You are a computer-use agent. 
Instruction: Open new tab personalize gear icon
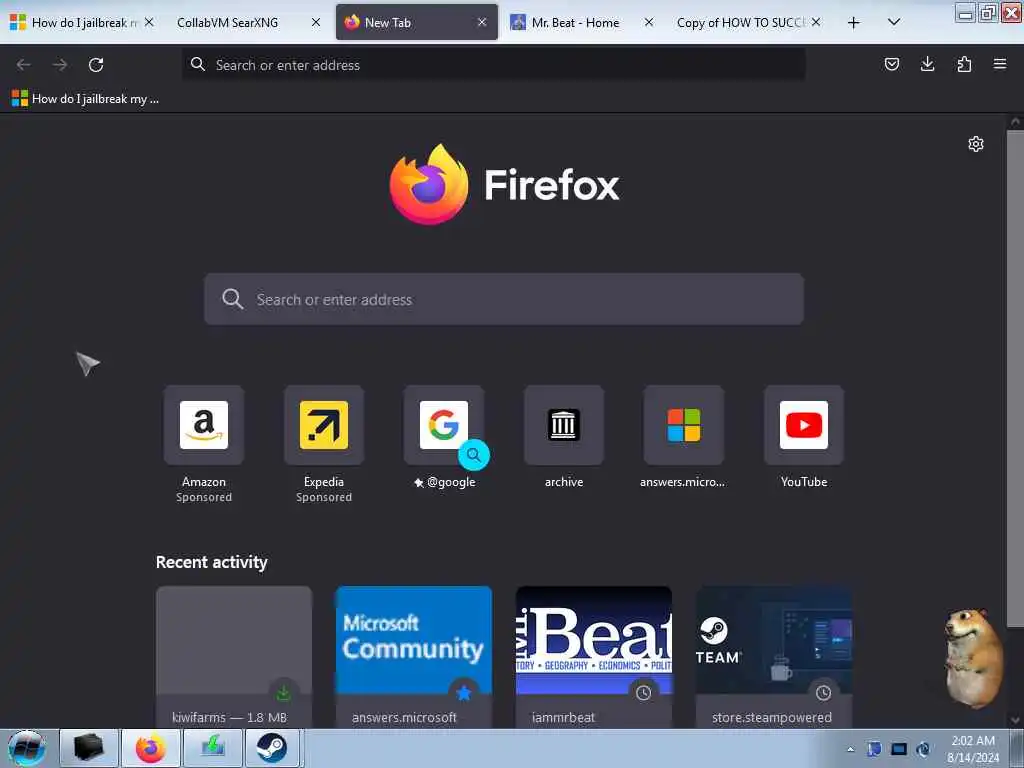click(976, 144)
